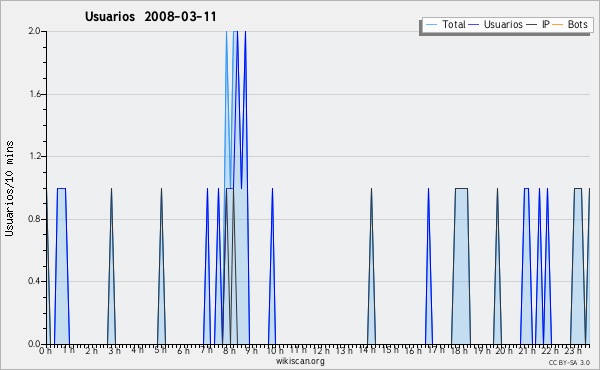This screenshot has width=600, height=370.
Task: Click the x-axis label '19 h'
Action: tap(482, 350)
